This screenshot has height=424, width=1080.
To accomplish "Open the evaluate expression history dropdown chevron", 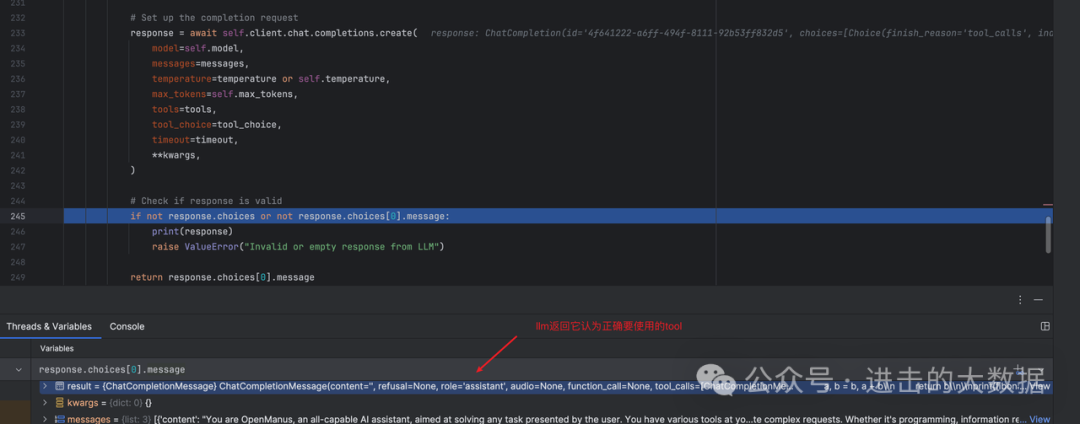I will click(18, 370).
